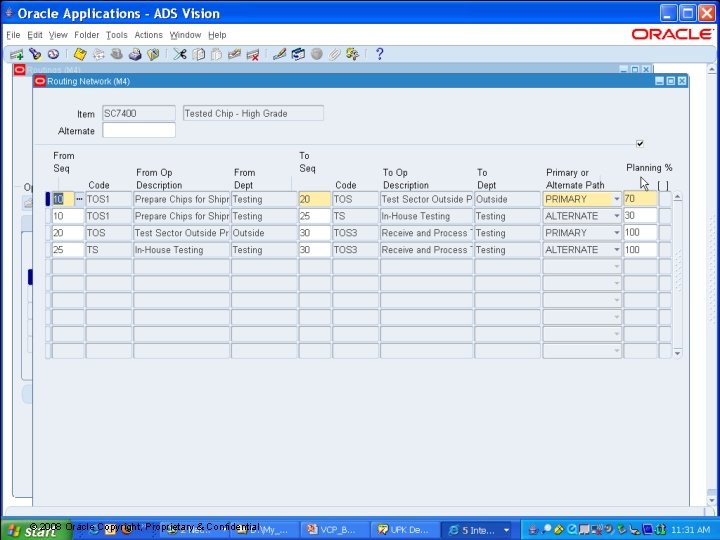This screenshot has width=720, height=540.
Task: Click the Window Help question mark icon
Action: 379,54
